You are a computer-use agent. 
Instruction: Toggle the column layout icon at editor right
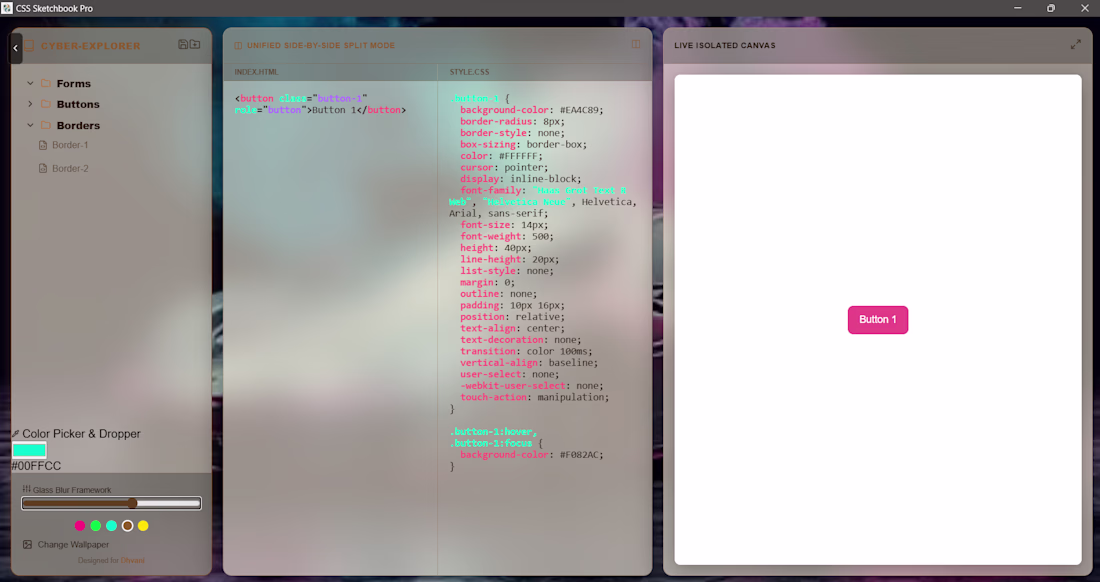click(x=636, y=44)
